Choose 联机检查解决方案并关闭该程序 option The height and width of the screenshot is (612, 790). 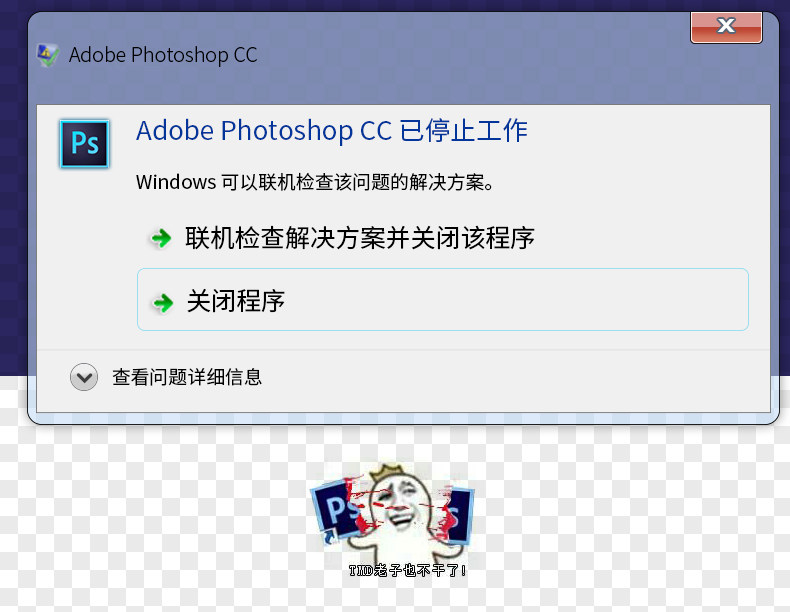tap(443, 238)
